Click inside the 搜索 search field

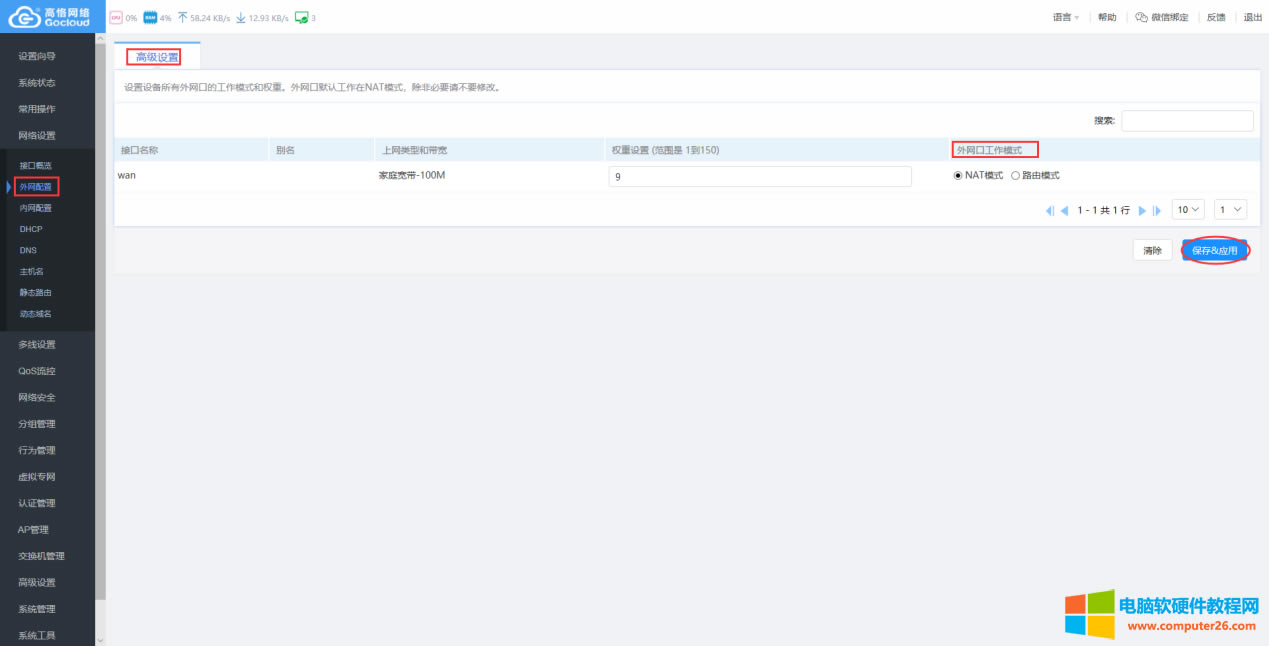point(1187,120)
